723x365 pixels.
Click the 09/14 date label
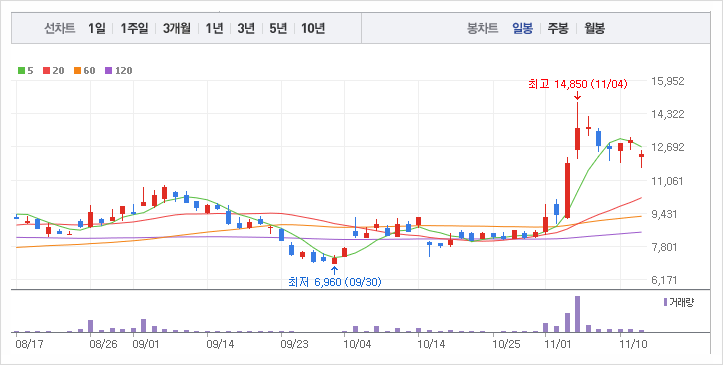[220, 344]
